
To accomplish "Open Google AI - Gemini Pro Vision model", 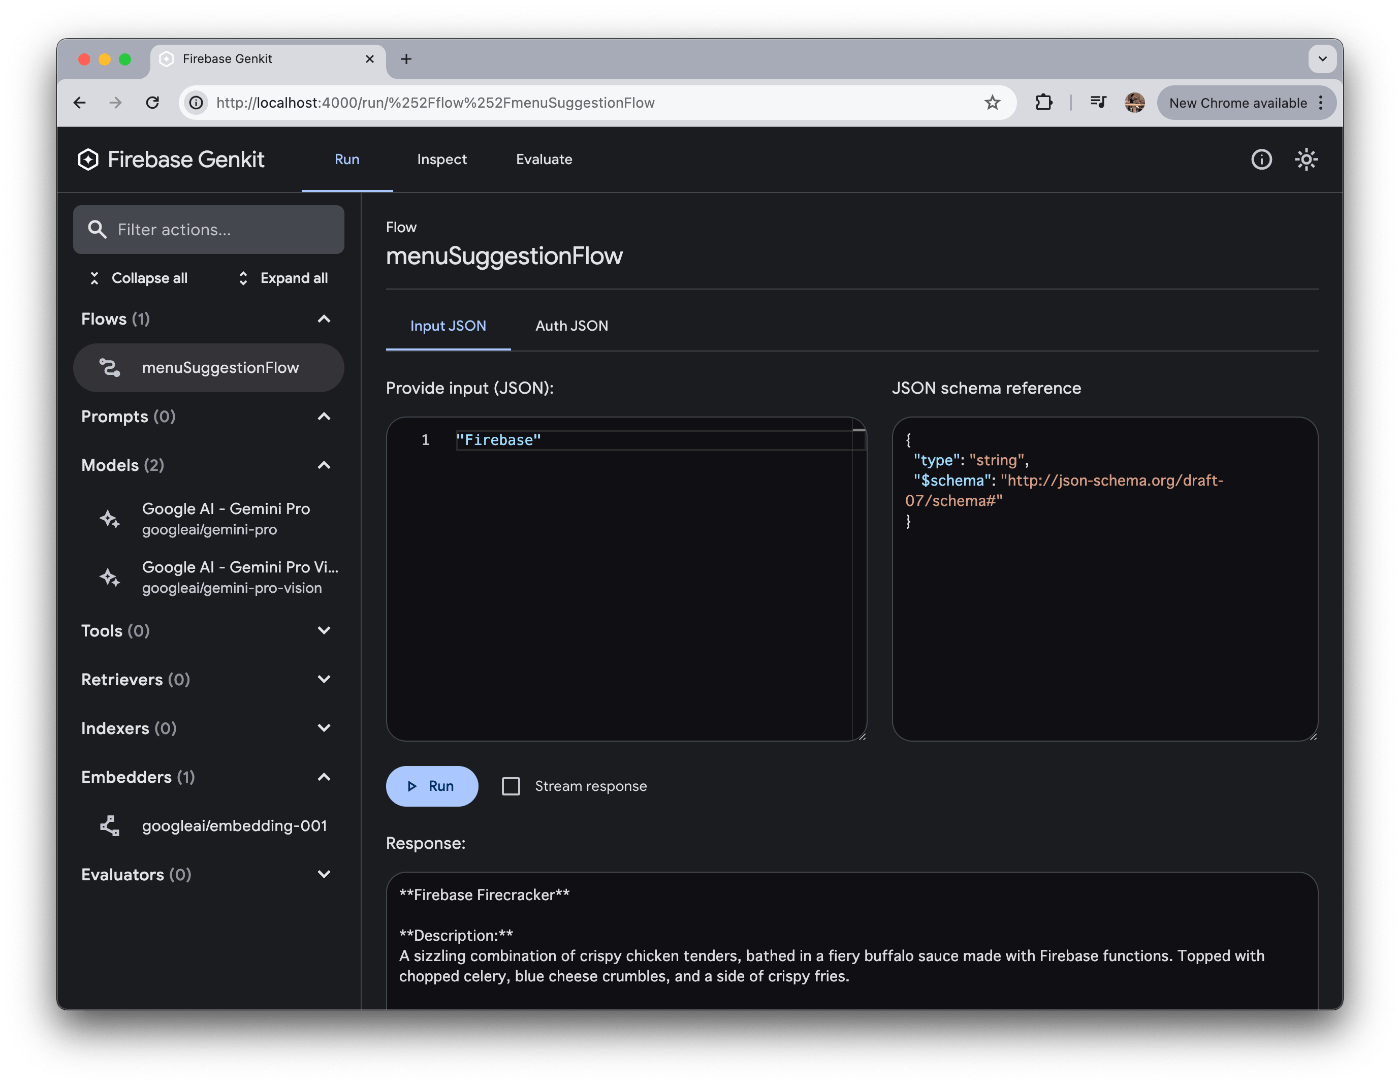I will click(208, 577).
